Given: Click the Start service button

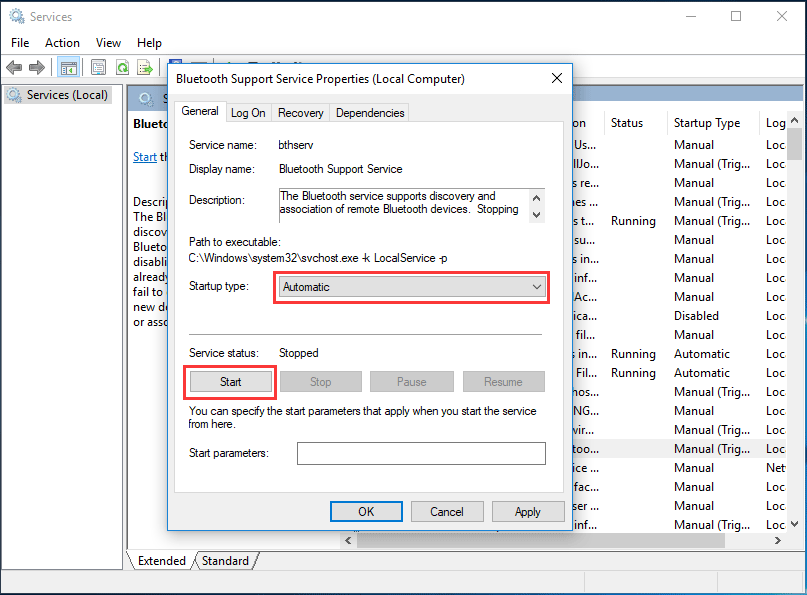Looking at the screenshot, I should tap(231, 382).
